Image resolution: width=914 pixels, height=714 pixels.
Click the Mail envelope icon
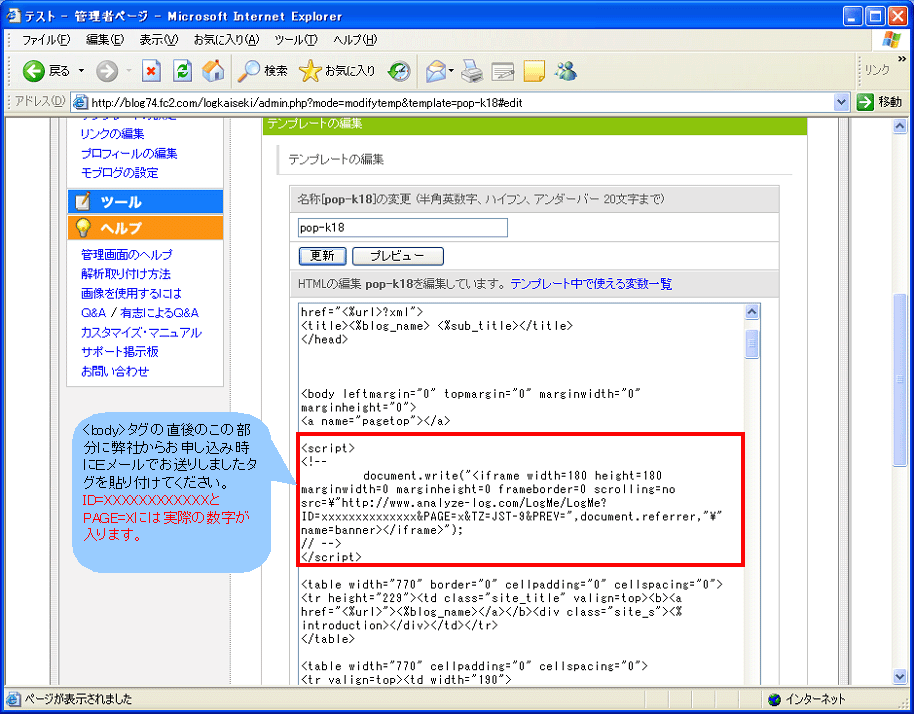(435, 71)
